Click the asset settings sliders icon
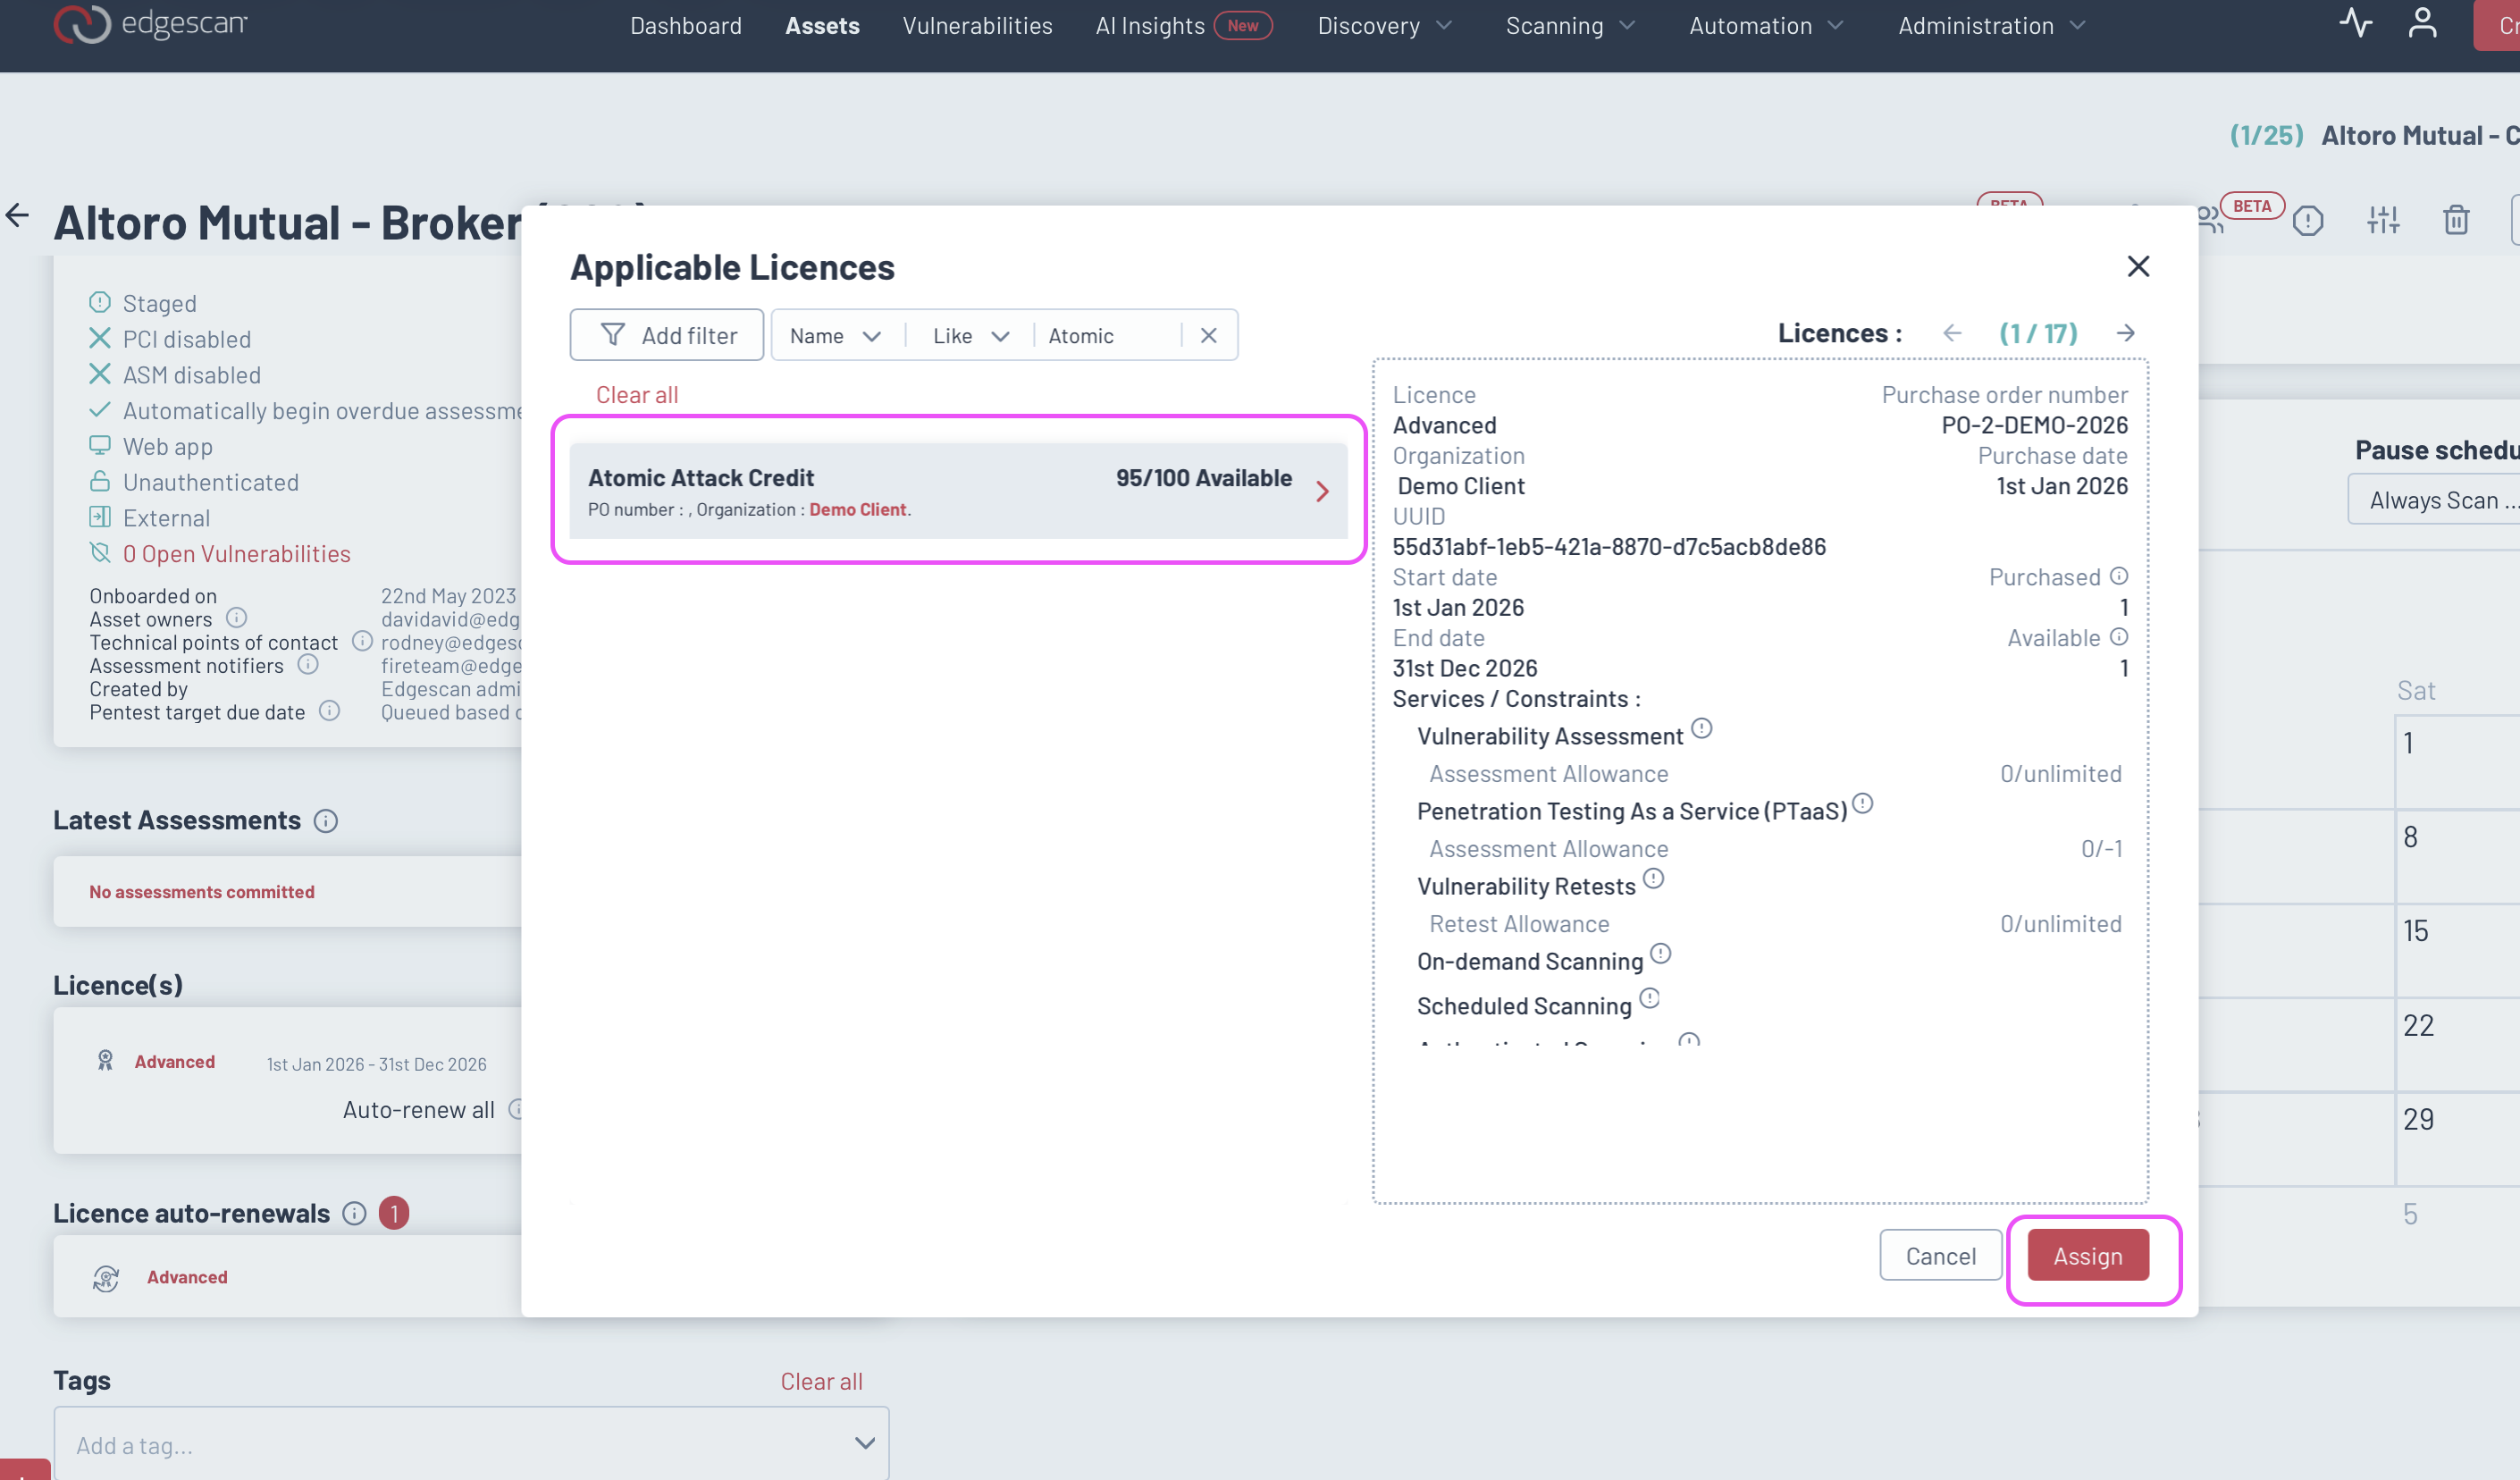The image size is (2520, 1480). pos(2383,220)
